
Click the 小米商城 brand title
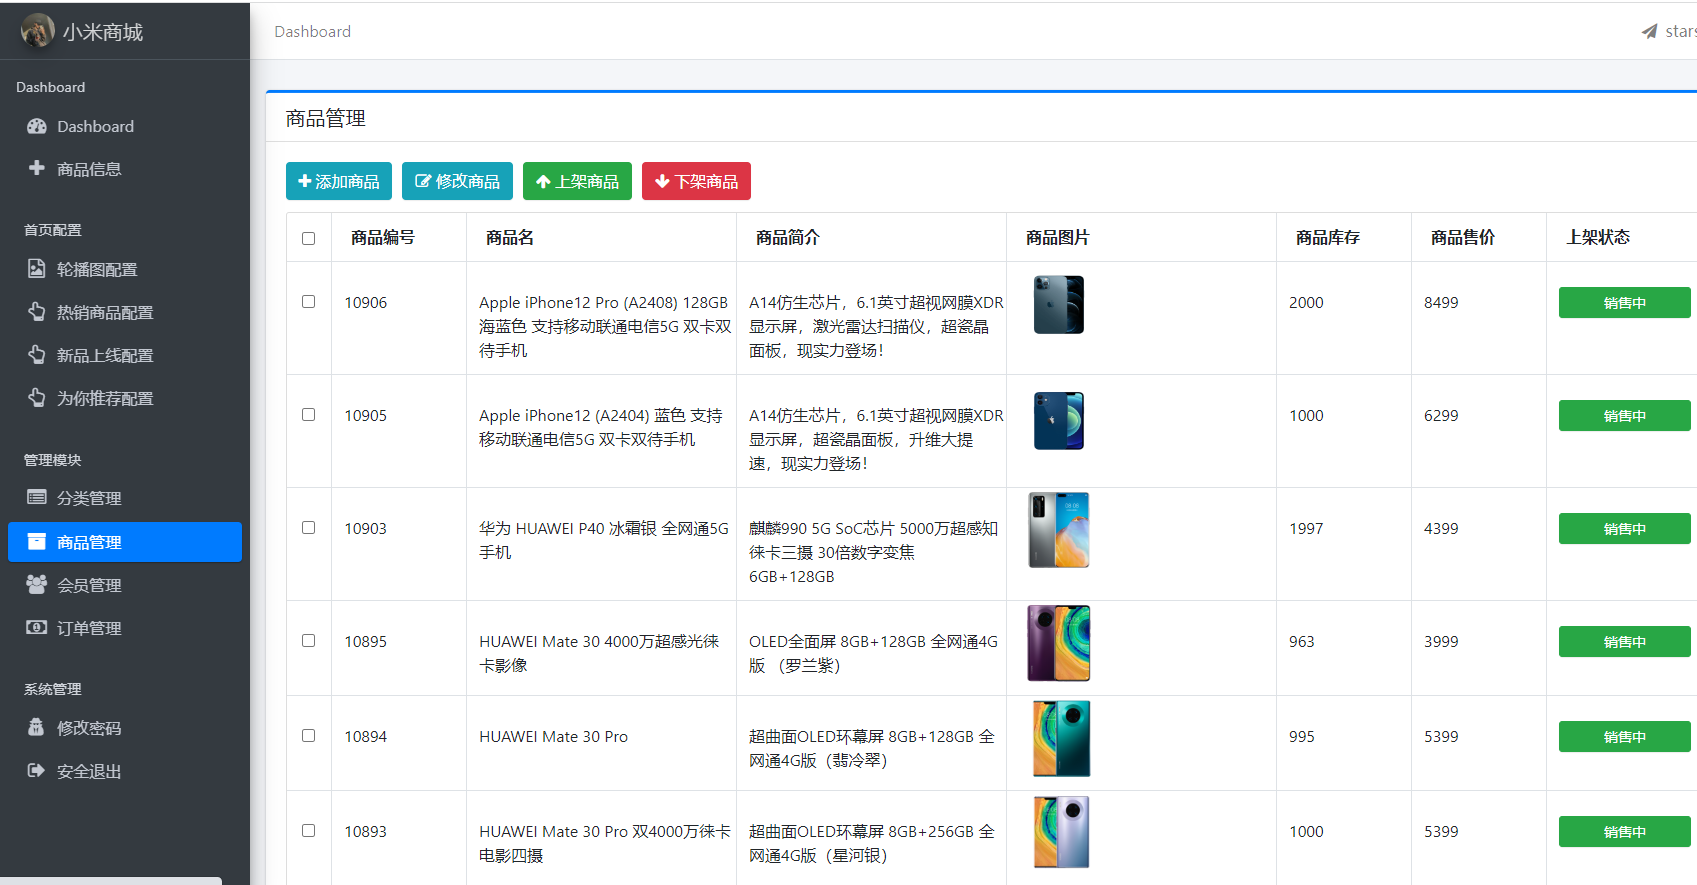(103, 32)
